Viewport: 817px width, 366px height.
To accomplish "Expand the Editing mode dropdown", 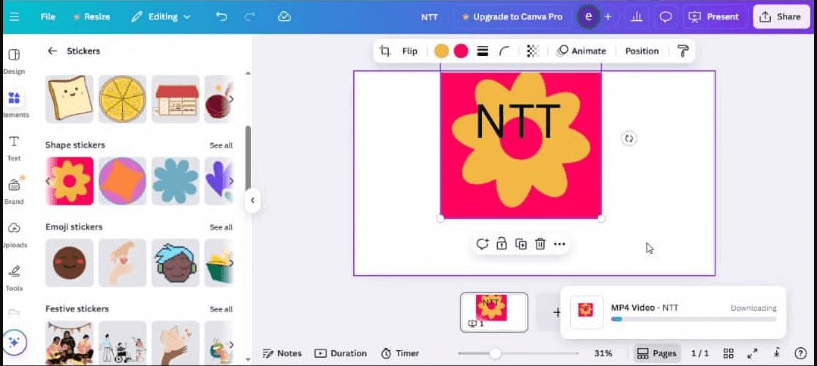I will click(x=161, y=17).
